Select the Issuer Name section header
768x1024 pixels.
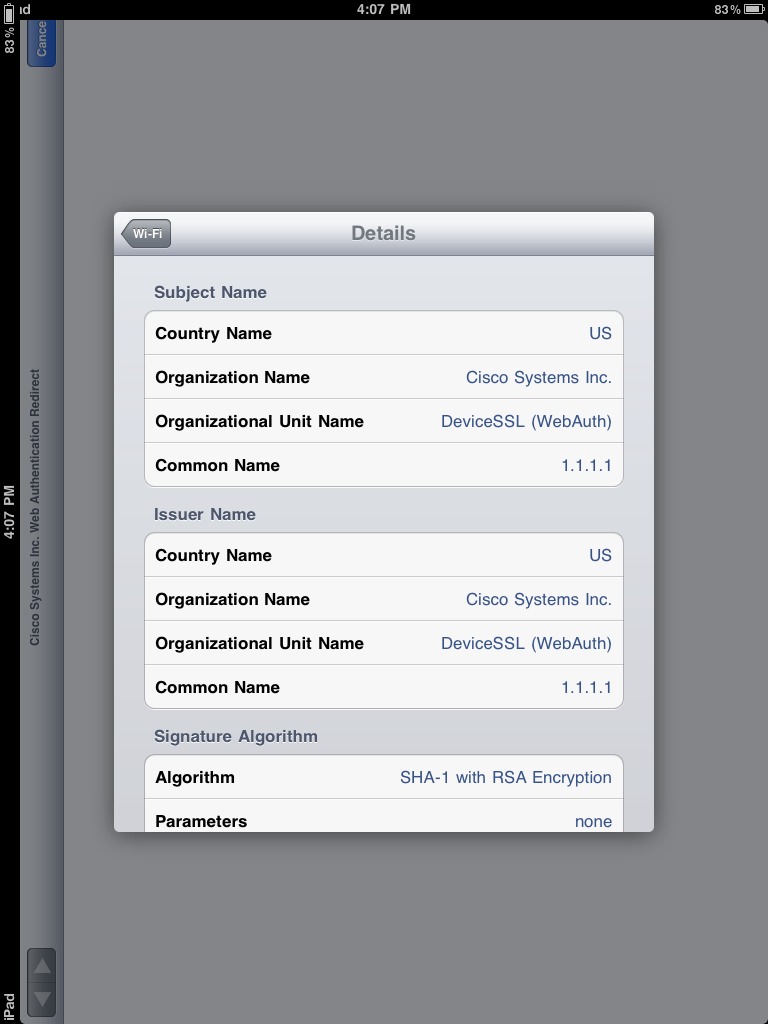click(204, 514)
